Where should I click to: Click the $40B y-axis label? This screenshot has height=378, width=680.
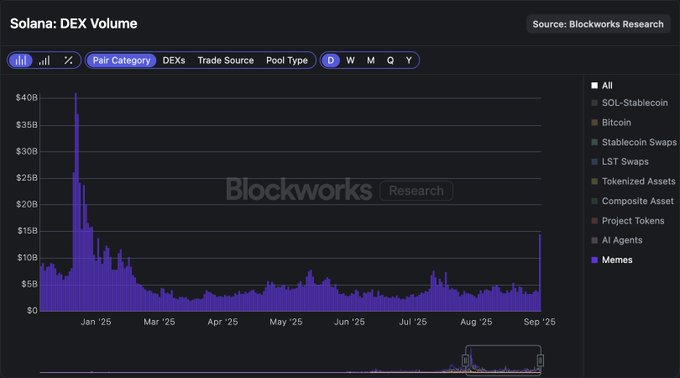tap(26, 98)
